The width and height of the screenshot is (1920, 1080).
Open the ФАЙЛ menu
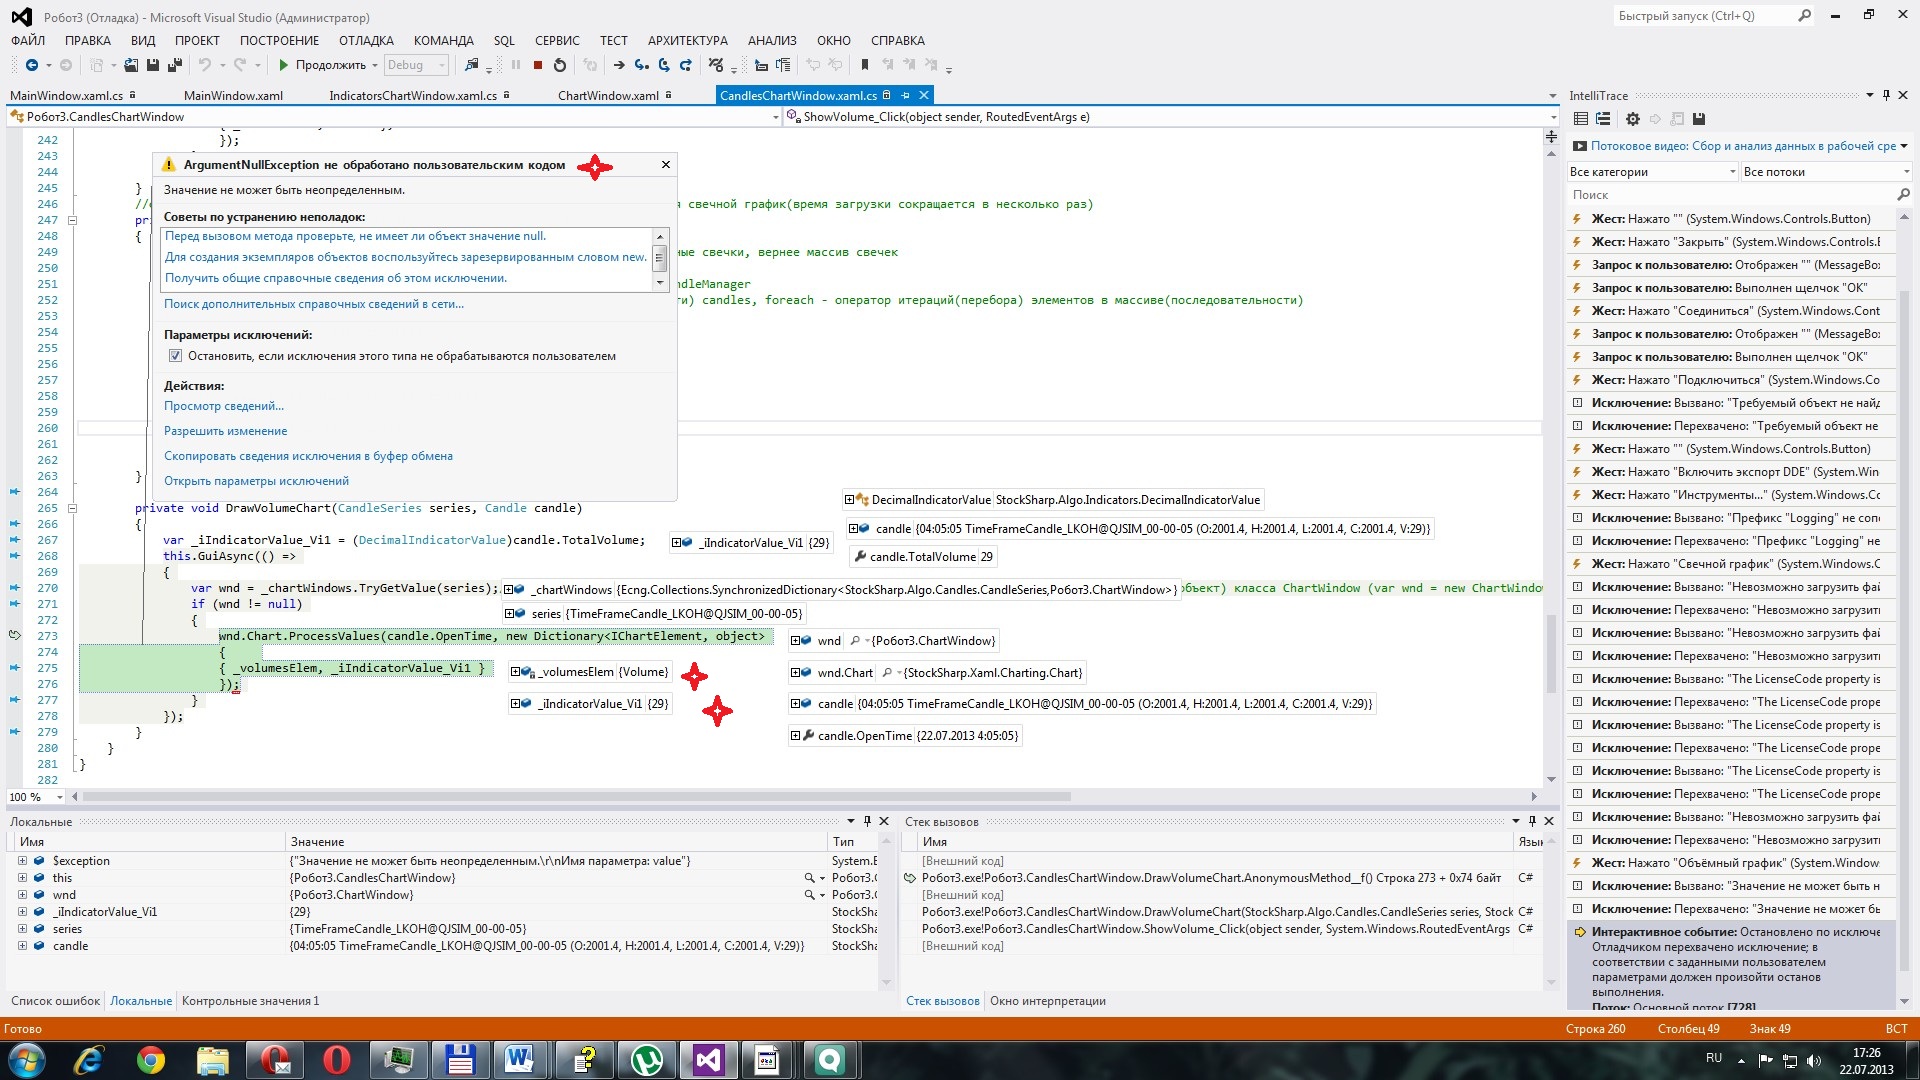pos(28,41)
